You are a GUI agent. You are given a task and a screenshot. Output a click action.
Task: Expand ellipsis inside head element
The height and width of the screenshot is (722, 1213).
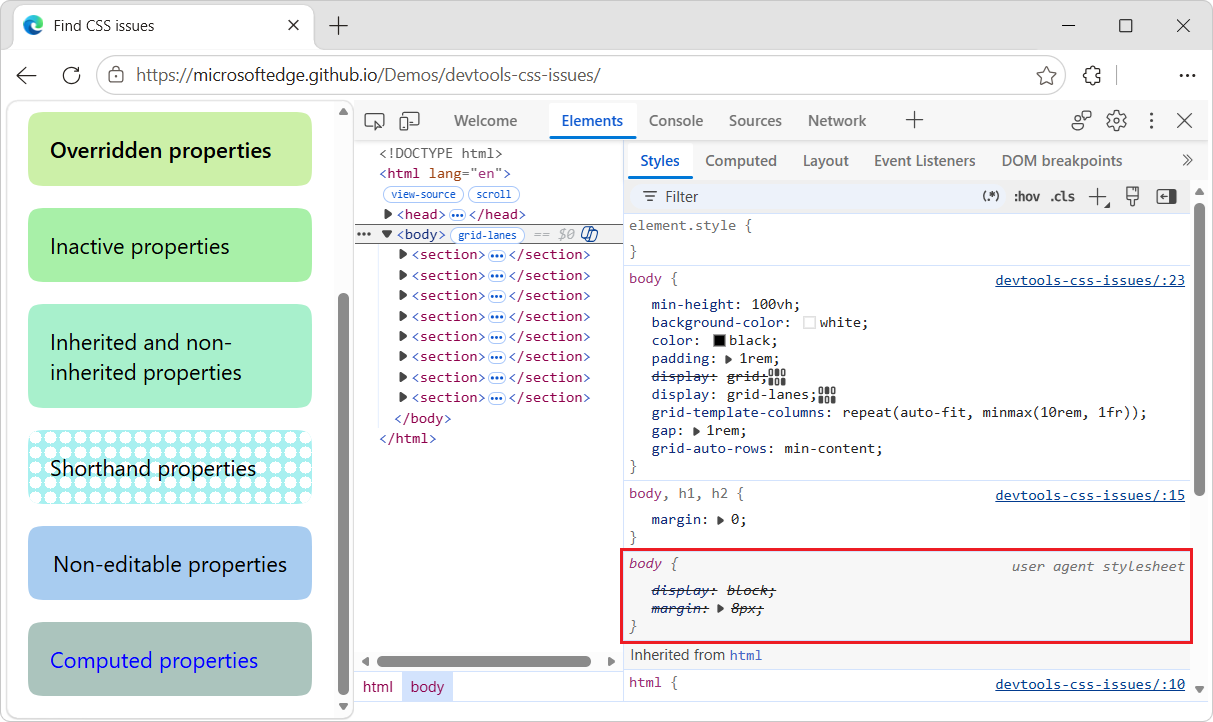coord(457,214)
